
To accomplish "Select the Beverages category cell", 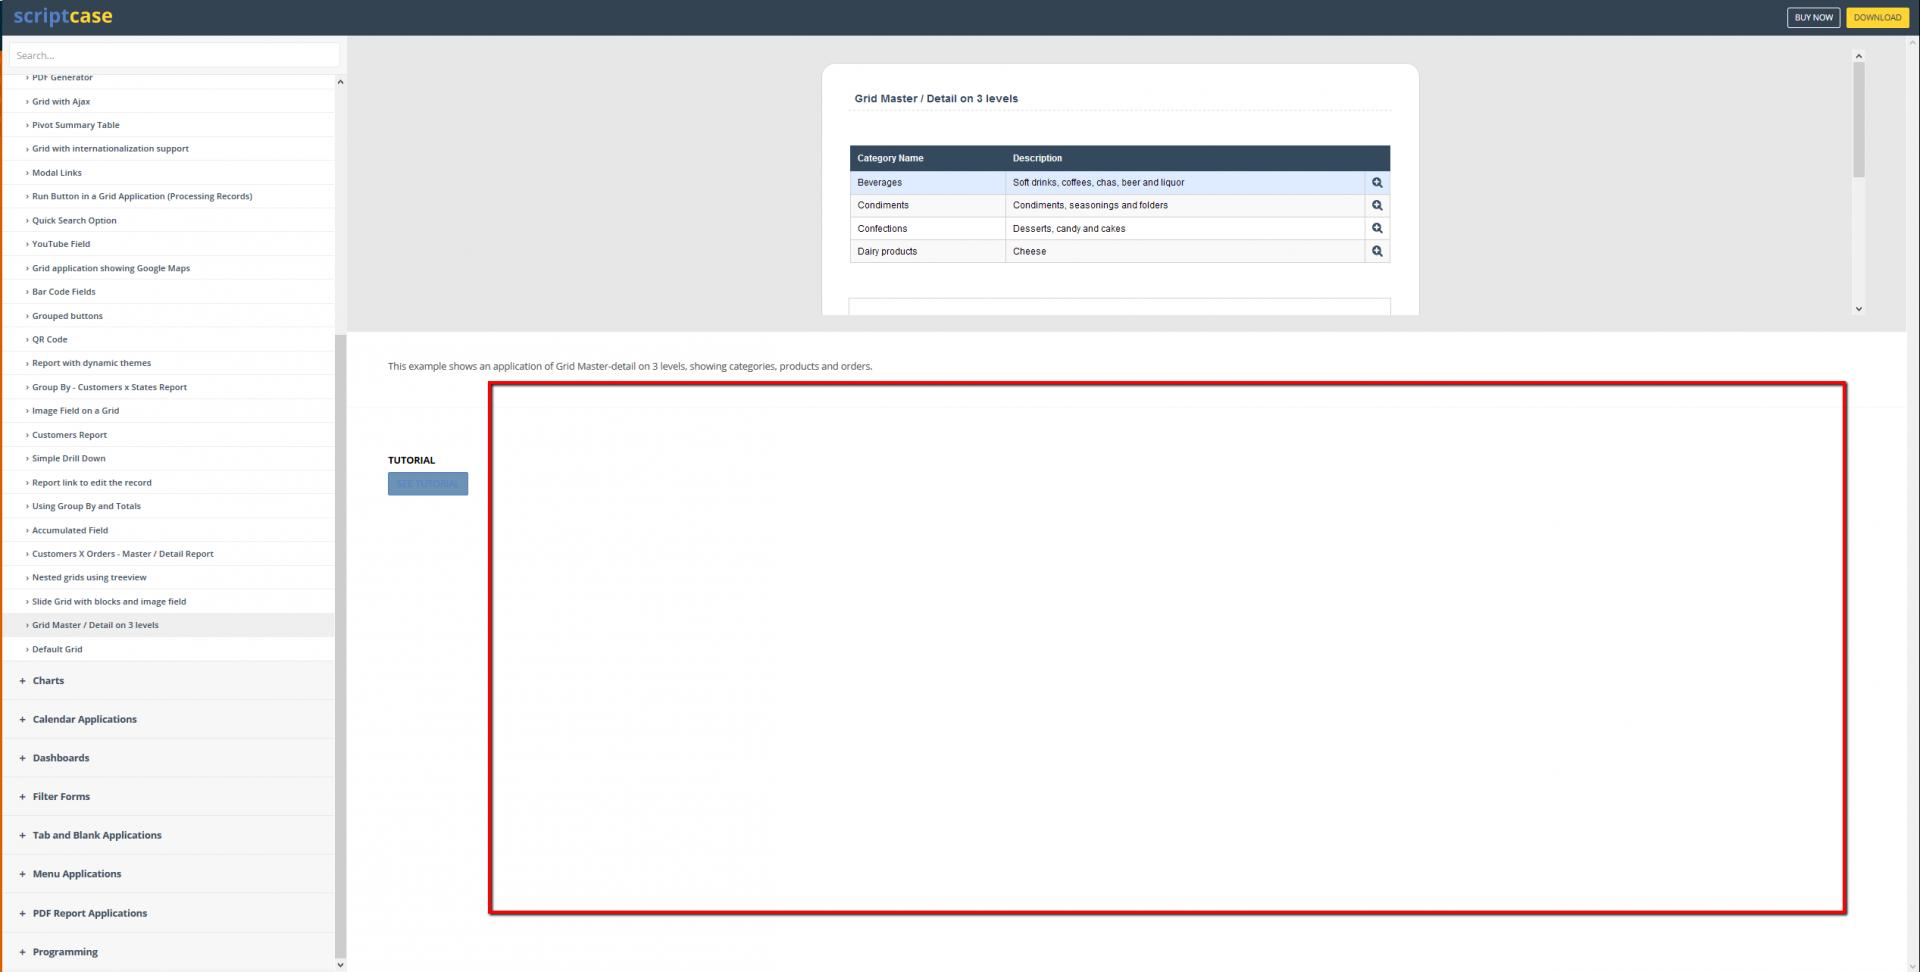I will tap(928, 183).
